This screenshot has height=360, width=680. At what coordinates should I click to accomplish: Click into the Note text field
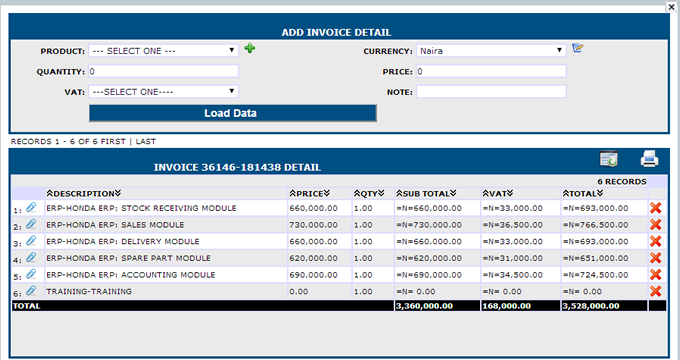click(x=491, y=92)
